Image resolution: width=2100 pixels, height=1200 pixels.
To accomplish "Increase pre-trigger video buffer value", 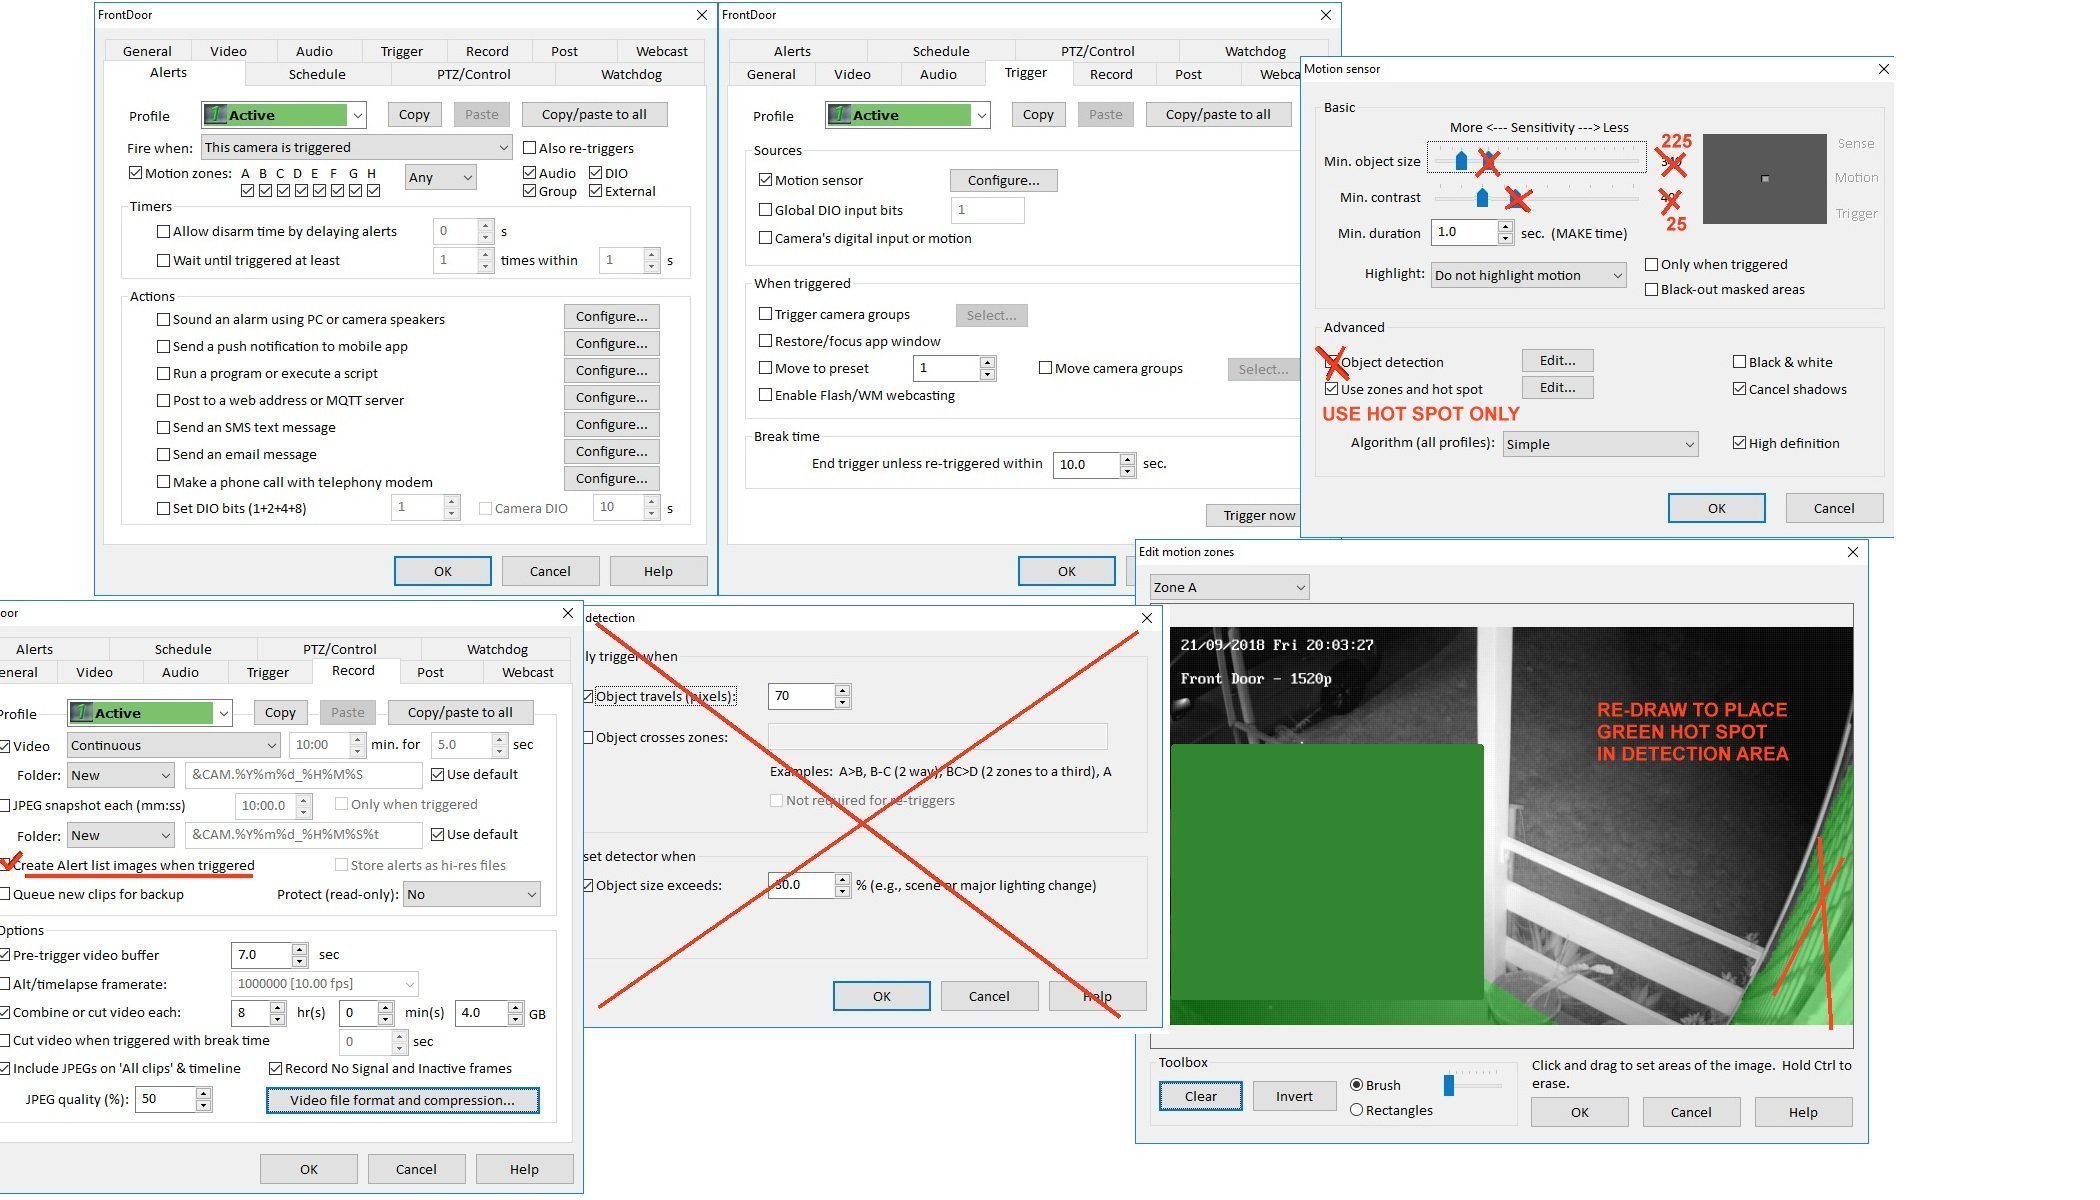I will (x=299, y=949).
